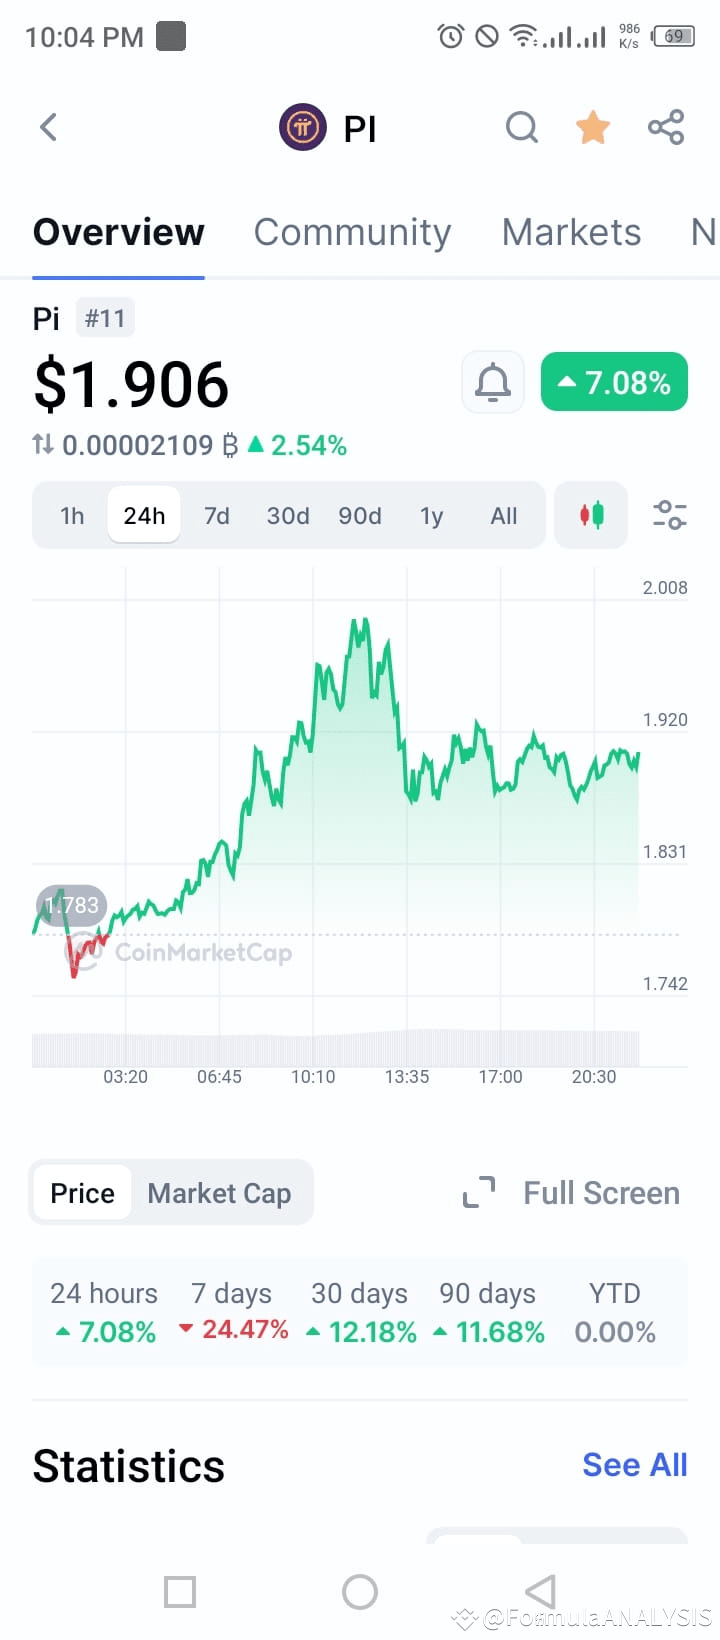The height and width of the screenshot is (1640, 720).
Task: Open See All statistics
Action: 635,1465
